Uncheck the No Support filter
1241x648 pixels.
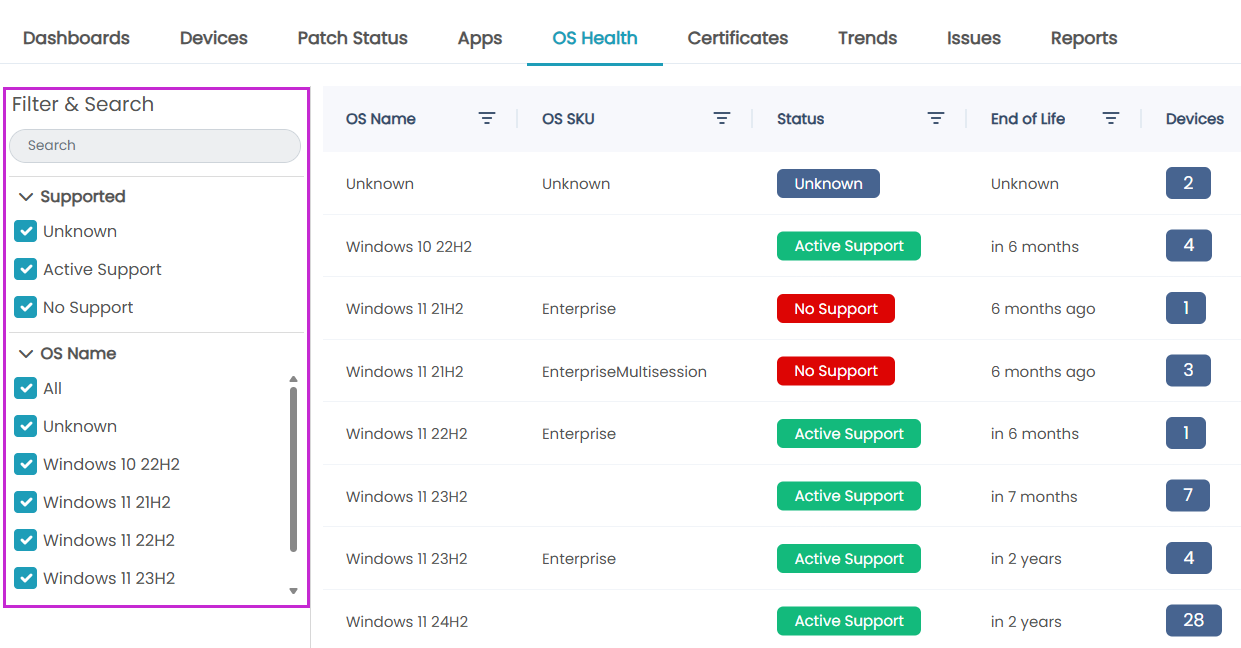tap(26, 307)
